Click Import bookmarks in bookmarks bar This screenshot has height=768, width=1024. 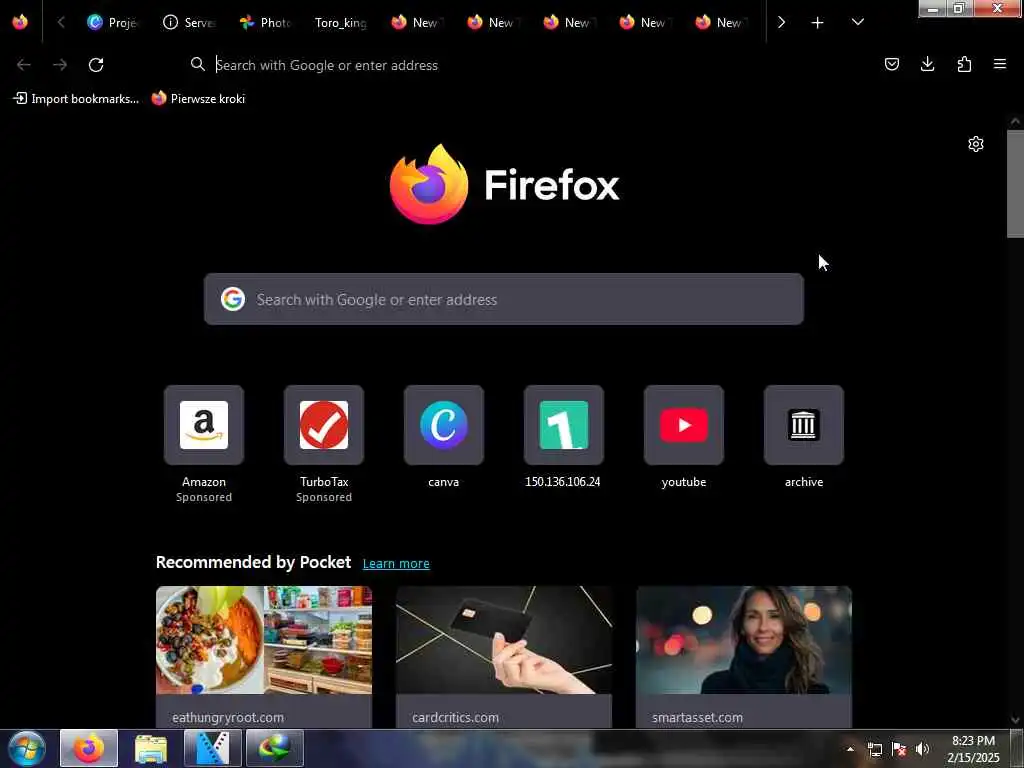click(76, 99)
